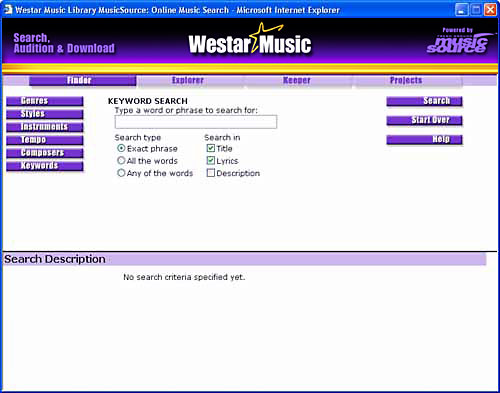
Task: Switch to the Keeper tab
Action: (x=296, y=81)
